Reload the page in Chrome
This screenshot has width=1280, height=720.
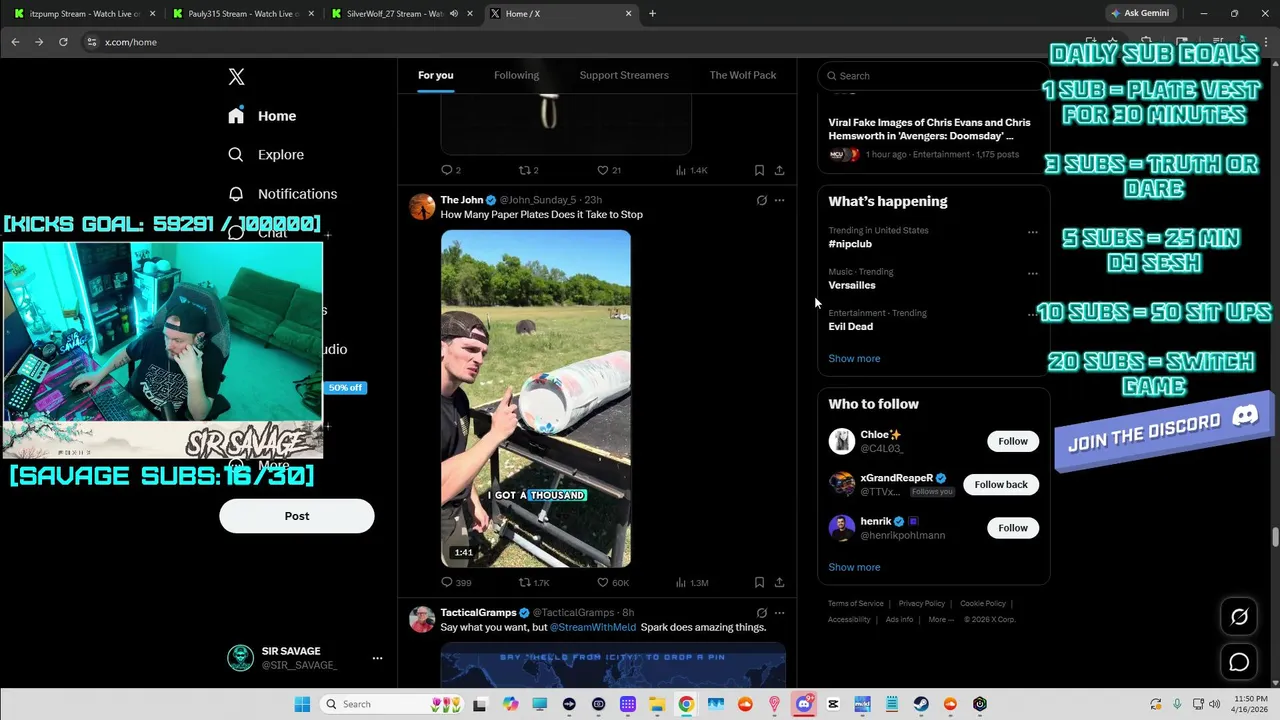(x=63, y=42)
